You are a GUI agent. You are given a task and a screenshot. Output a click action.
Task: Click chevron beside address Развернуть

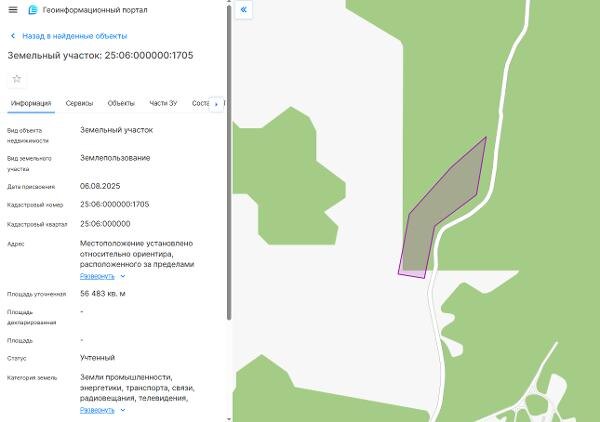tap(123, 276)
